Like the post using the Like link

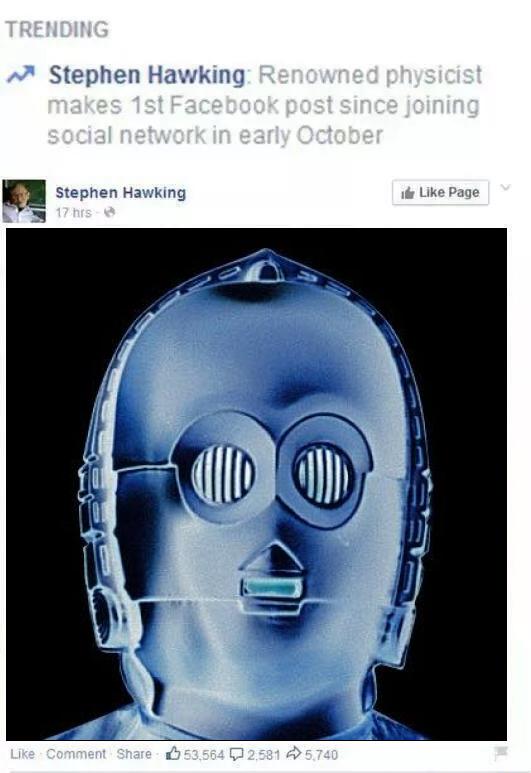[x=22, y=754]
